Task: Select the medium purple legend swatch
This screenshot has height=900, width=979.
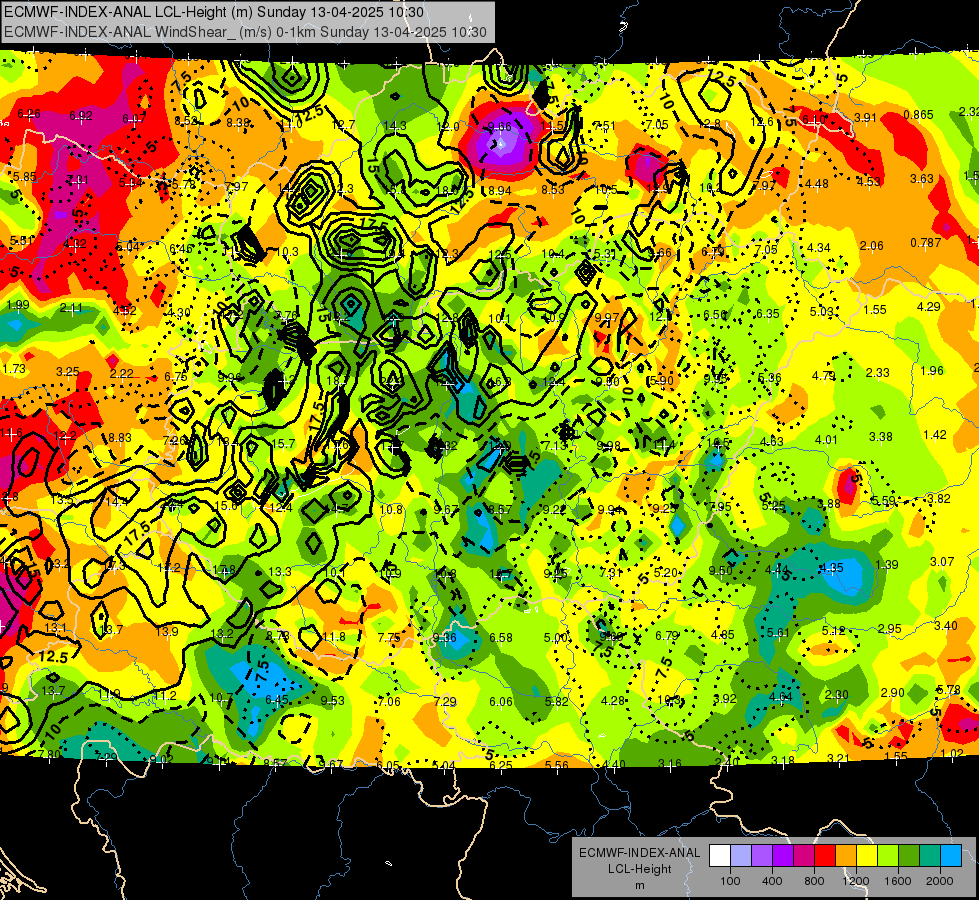Action: point(762,855)
